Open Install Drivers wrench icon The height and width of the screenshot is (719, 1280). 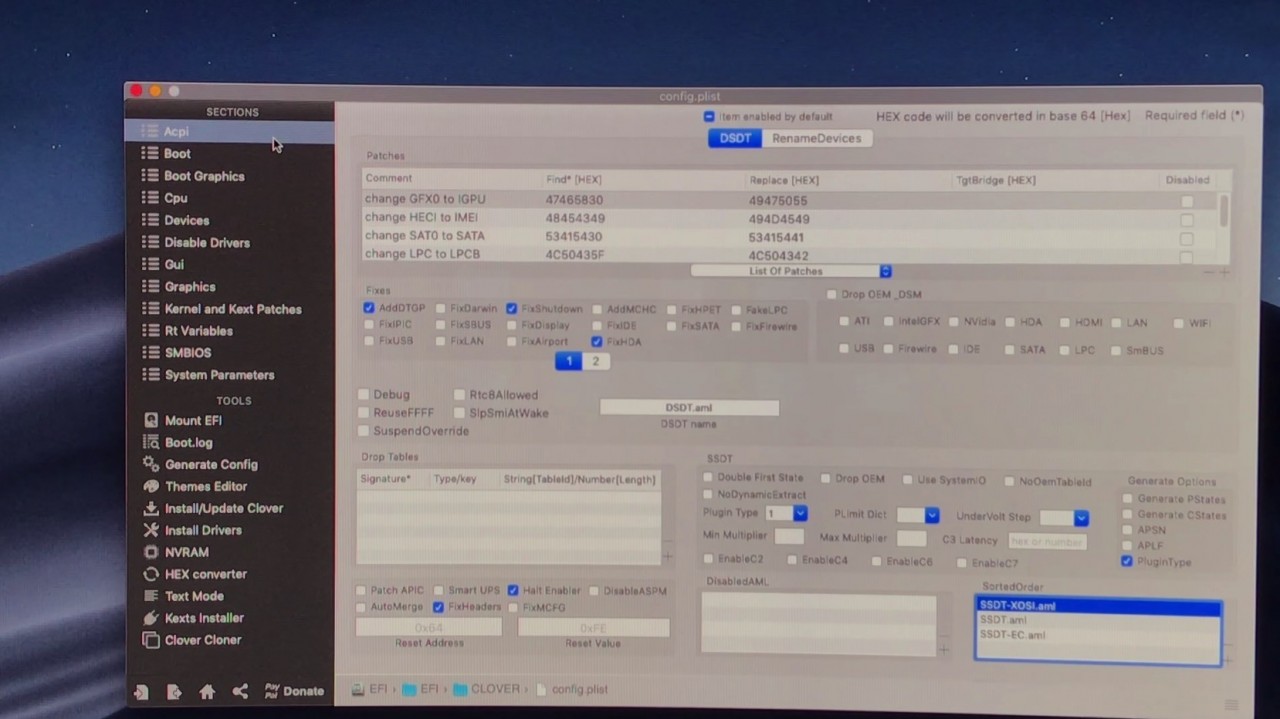[x=151, y=530]
